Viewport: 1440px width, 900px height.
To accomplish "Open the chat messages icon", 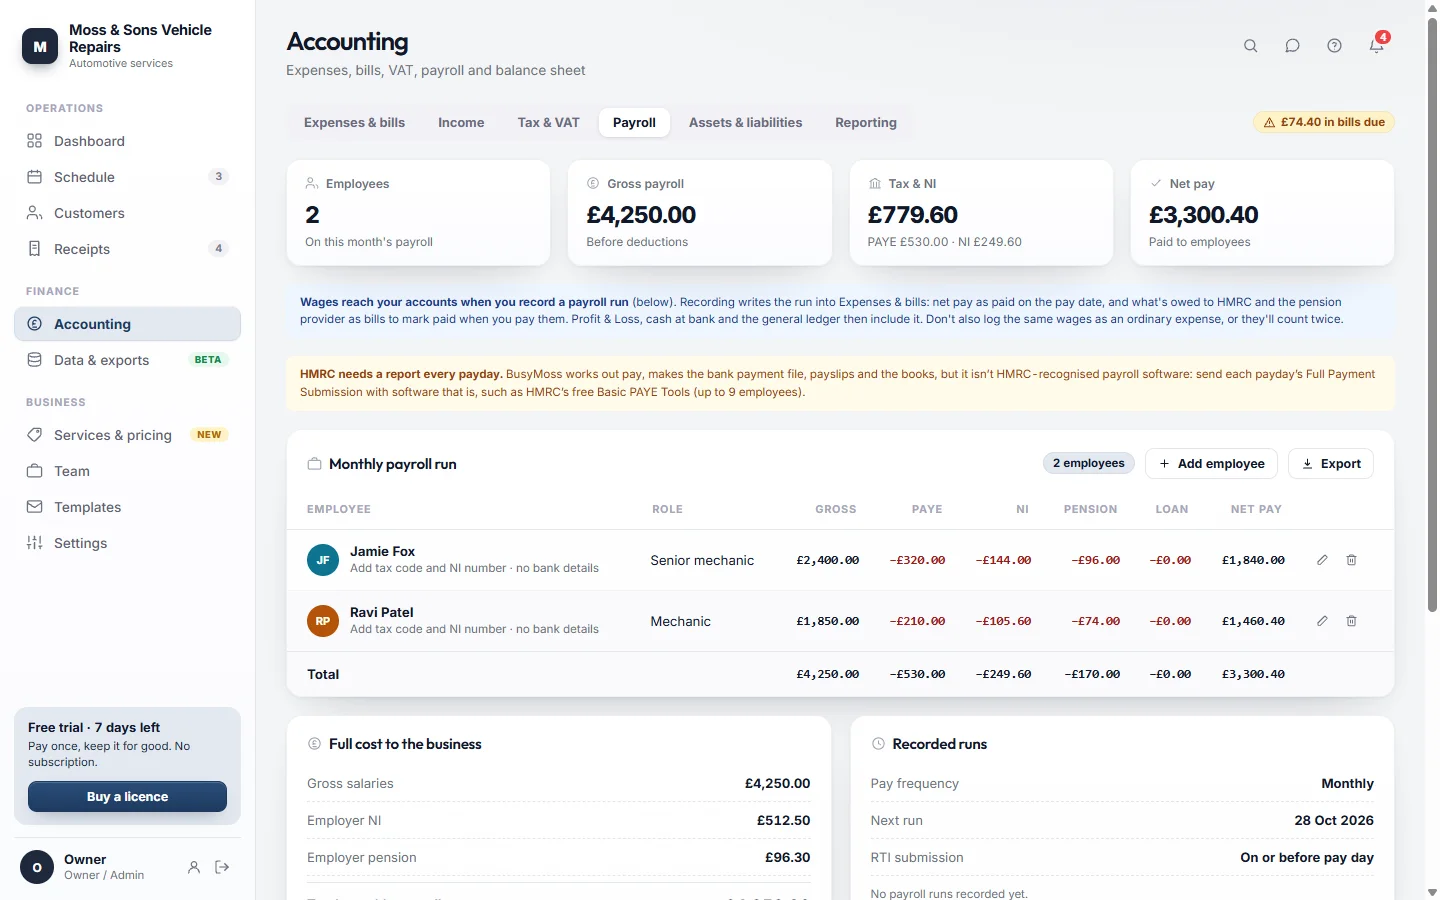I will (1292, 46).
